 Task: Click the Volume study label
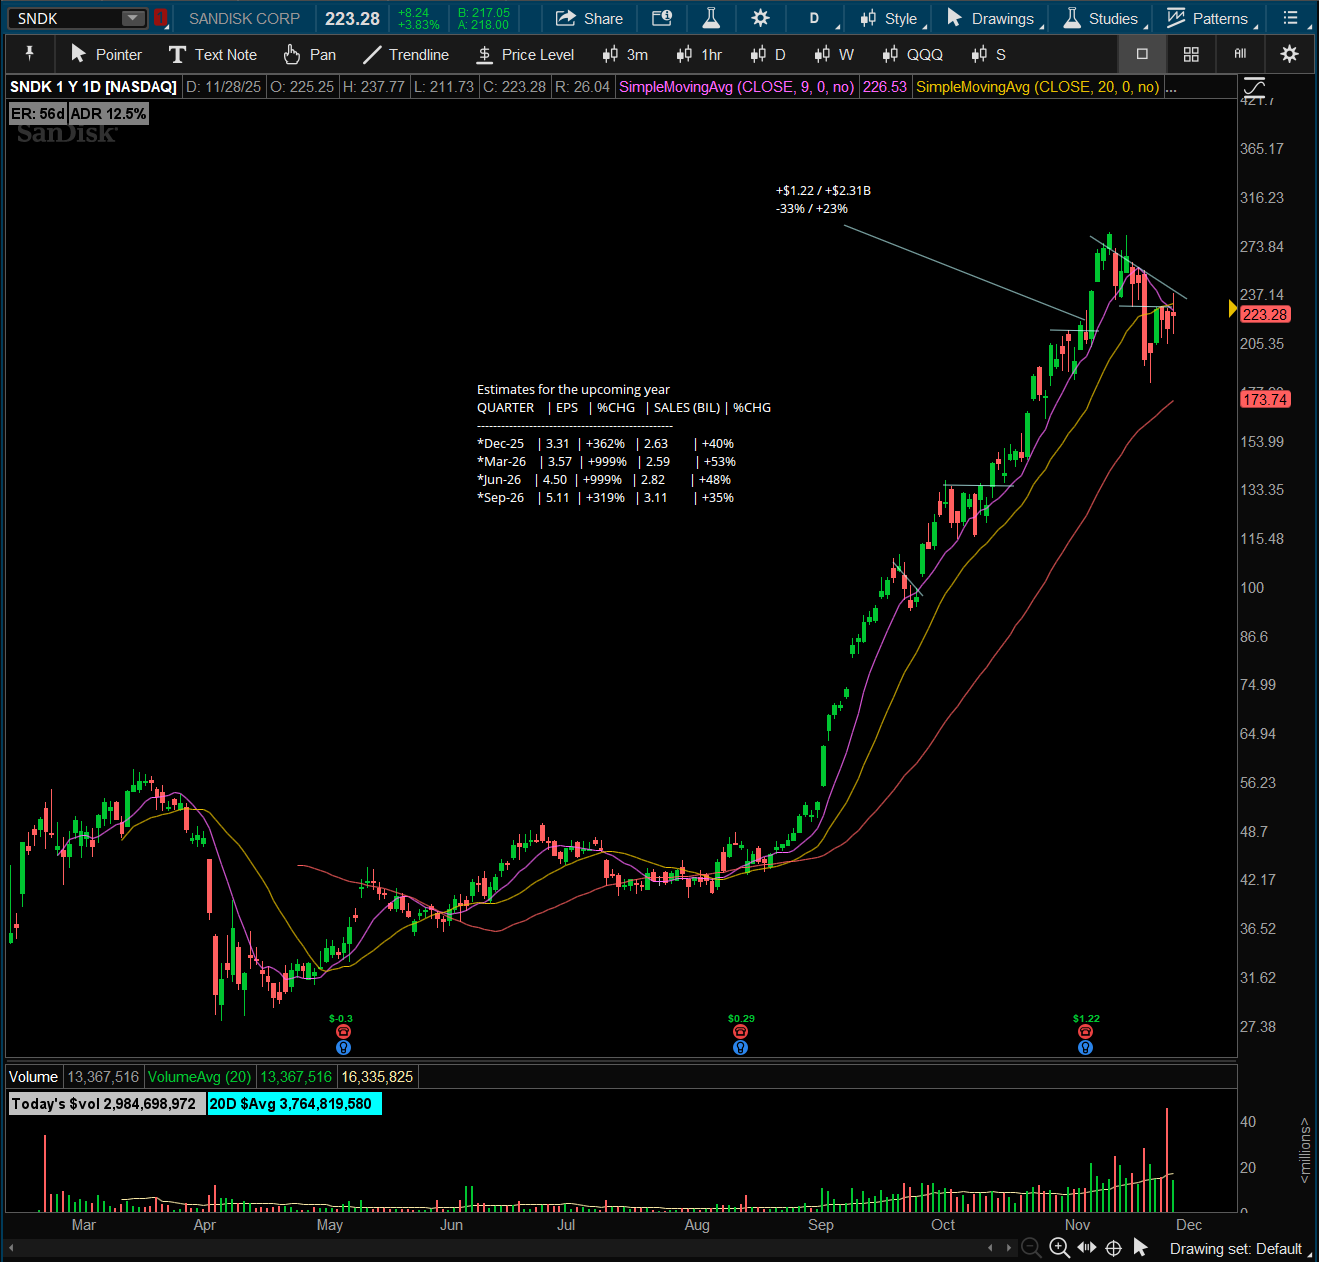(34, 1077)
